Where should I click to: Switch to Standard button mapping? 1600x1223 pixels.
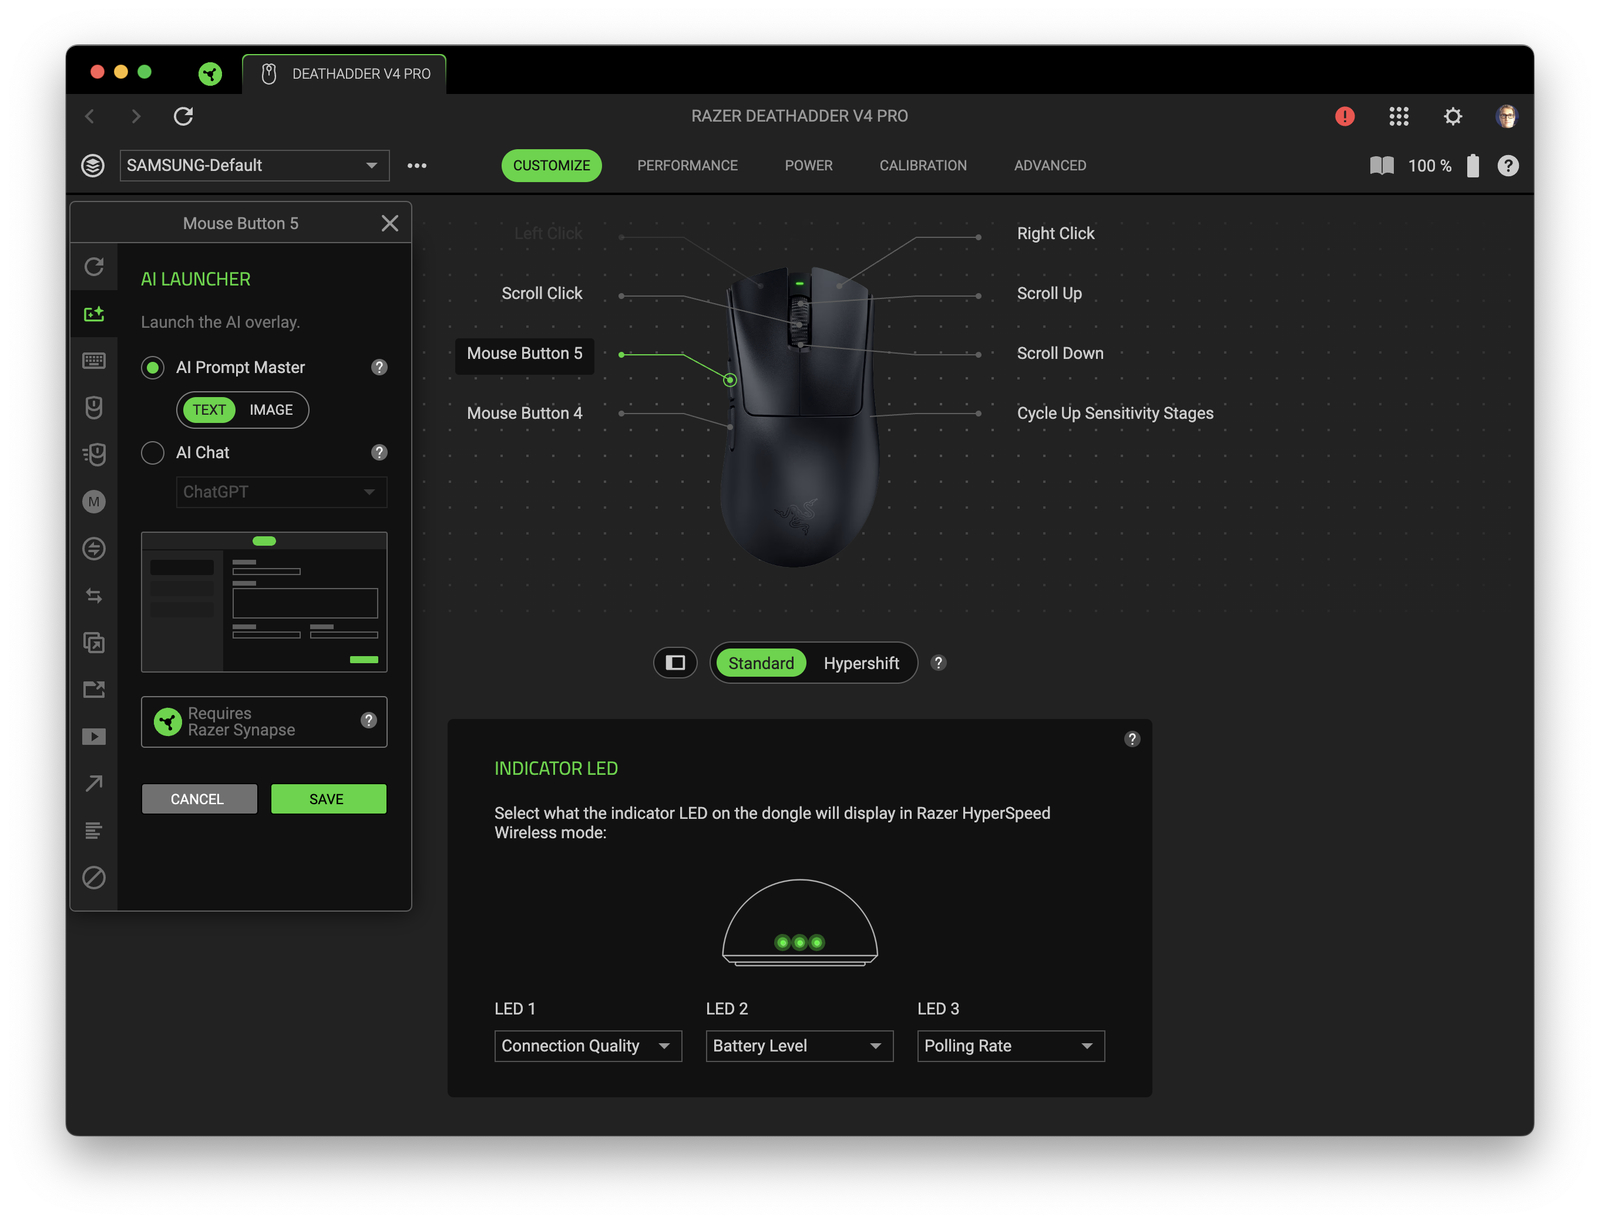coord(761,663)
